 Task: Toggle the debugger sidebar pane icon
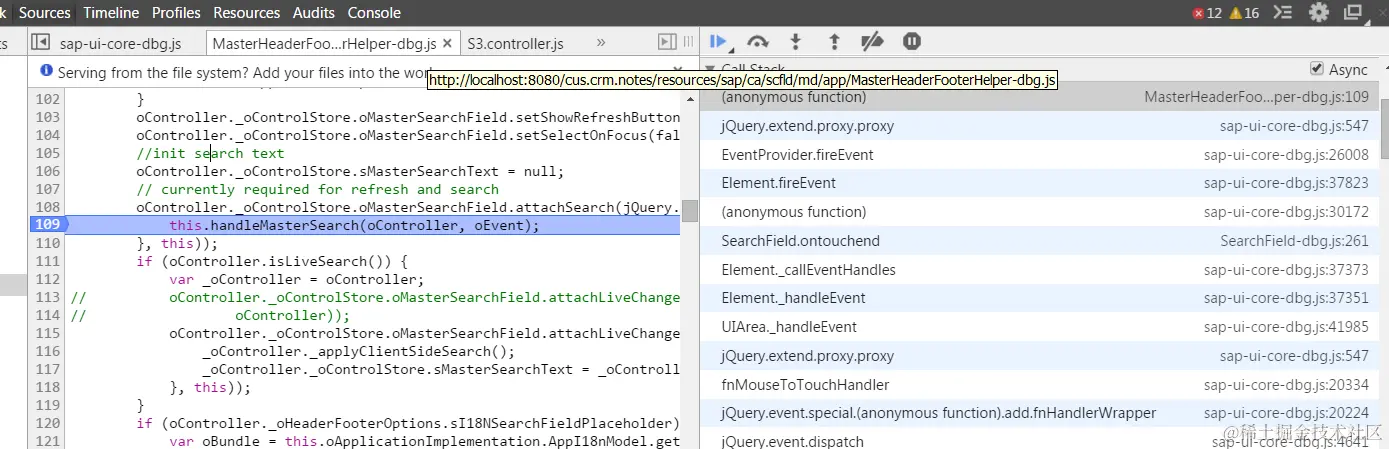(x=667, y=42)
